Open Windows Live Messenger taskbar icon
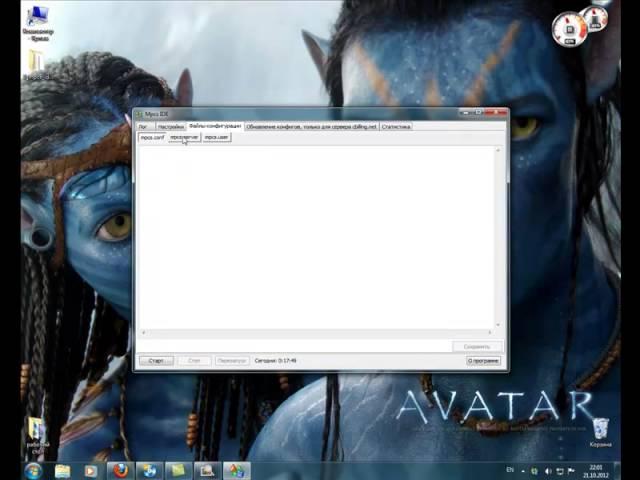The height and width of the screenshot is (480, 640). 149,471
